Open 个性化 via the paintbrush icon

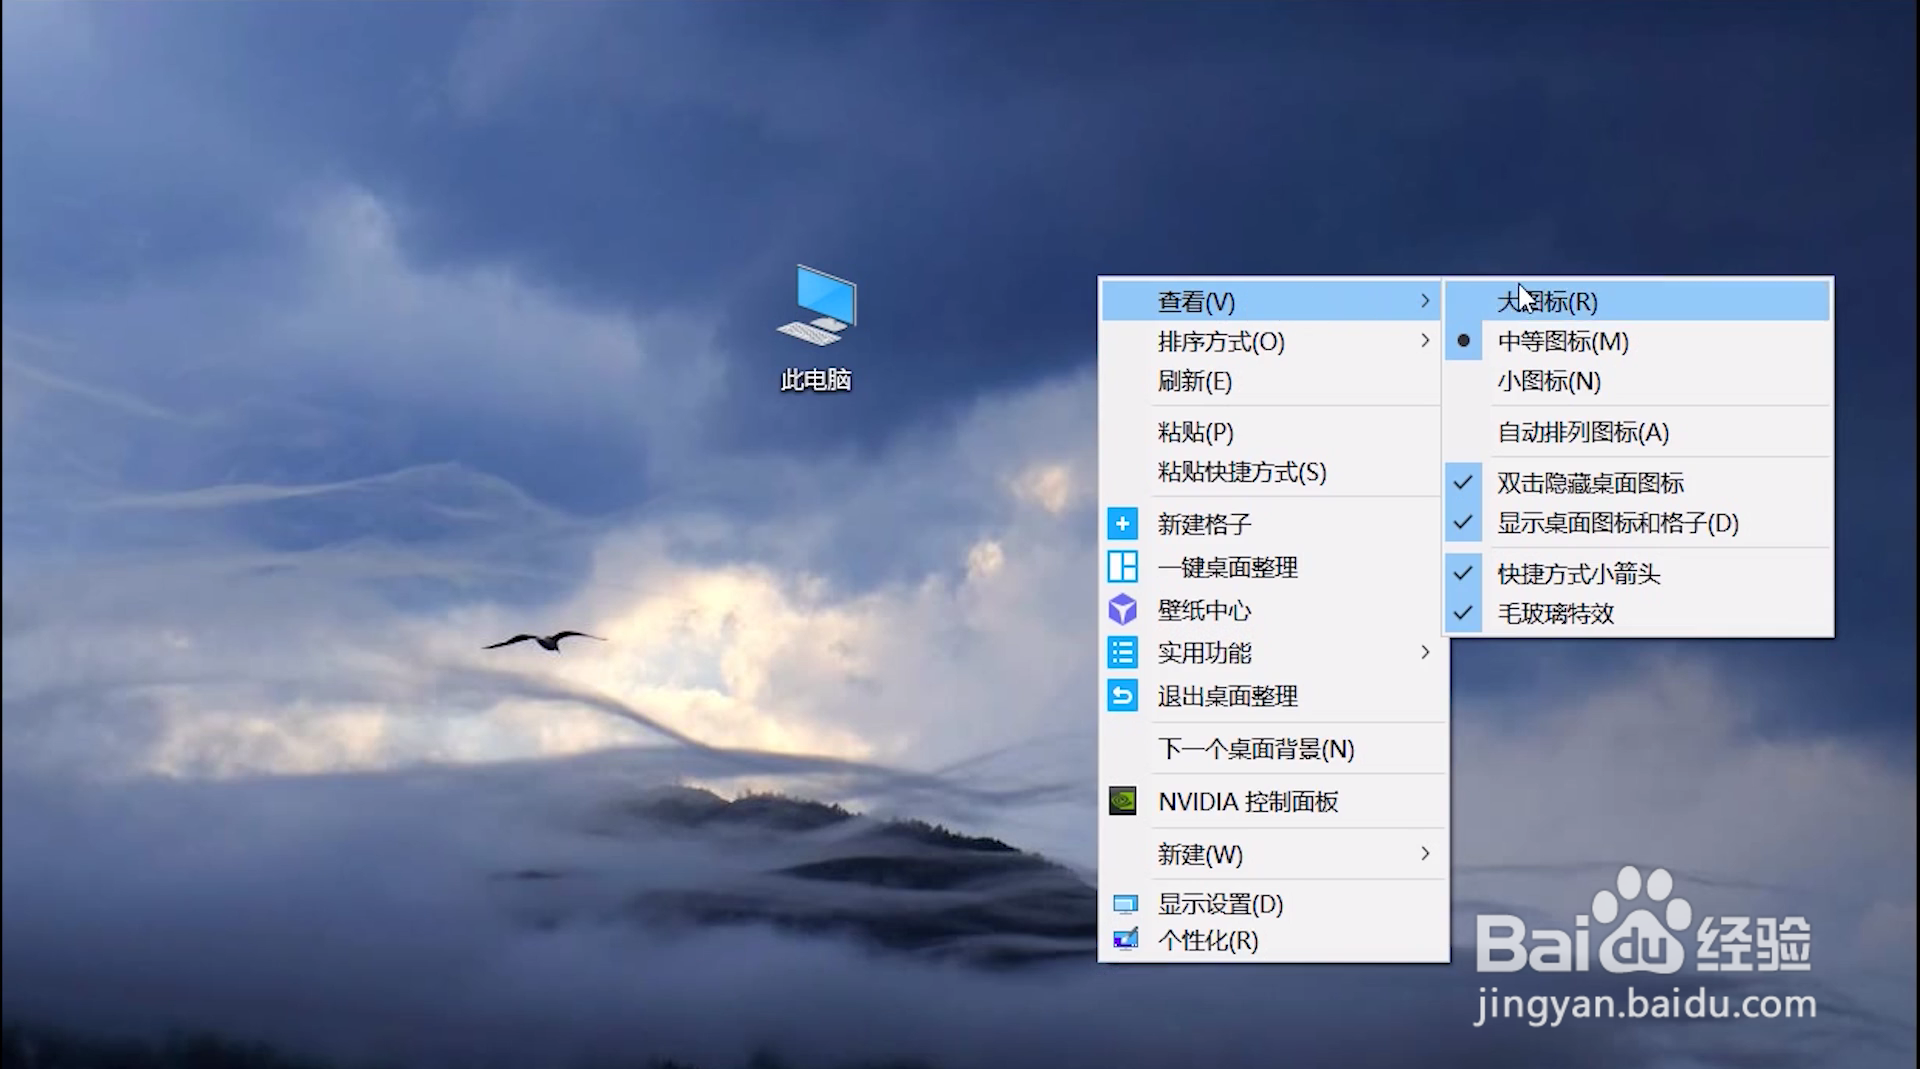point(1126,941)
